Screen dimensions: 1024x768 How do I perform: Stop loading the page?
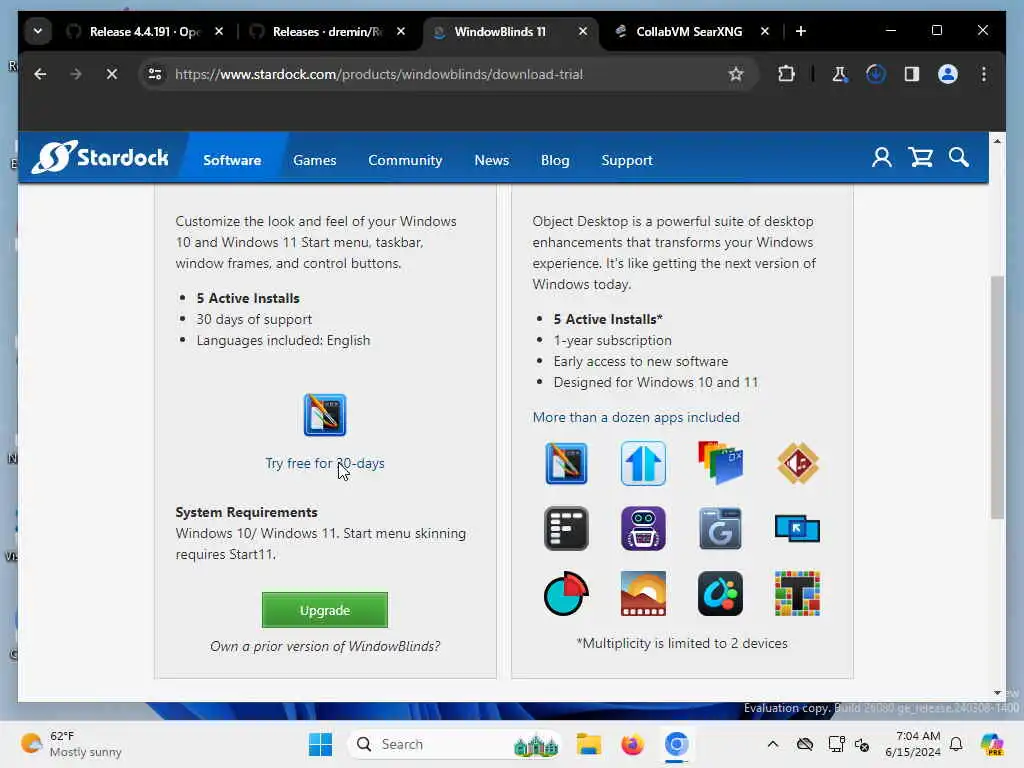point(112,74)
